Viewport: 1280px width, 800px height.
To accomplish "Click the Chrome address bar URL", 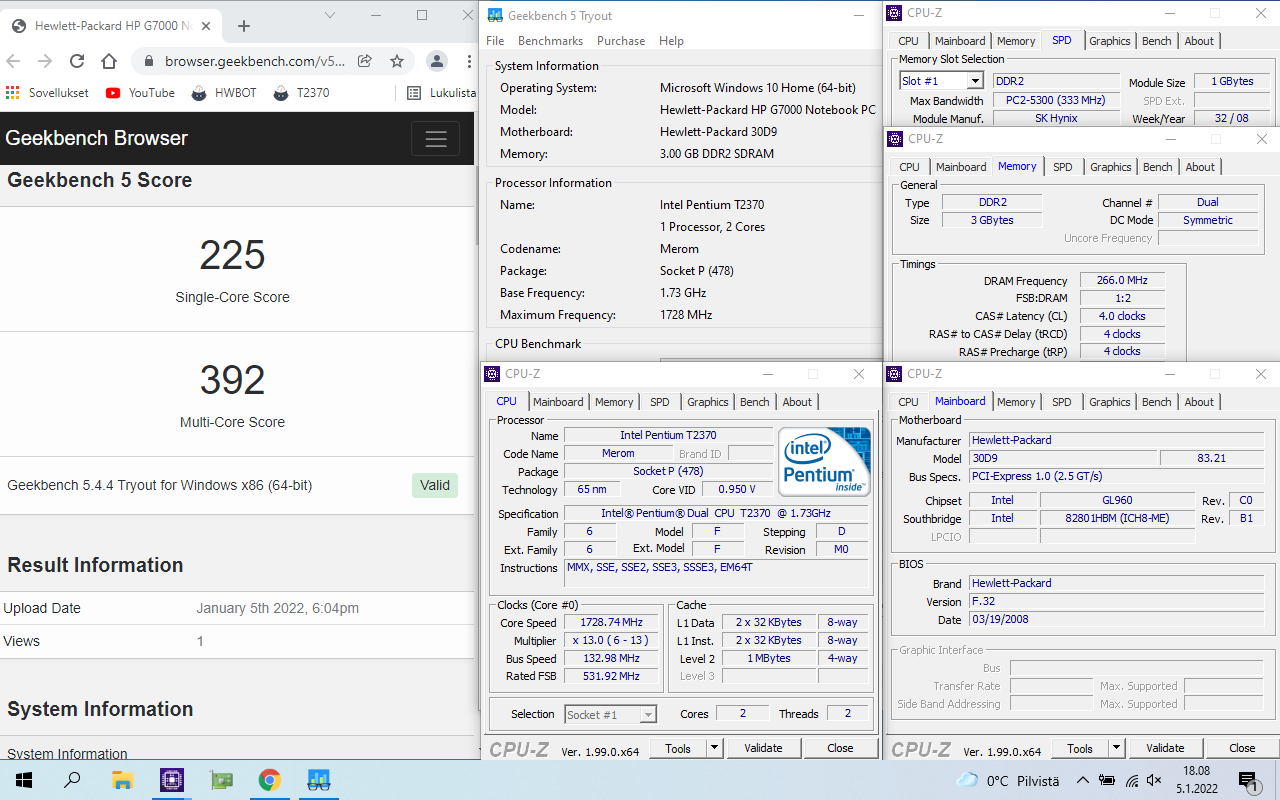I will pos(255,61).
